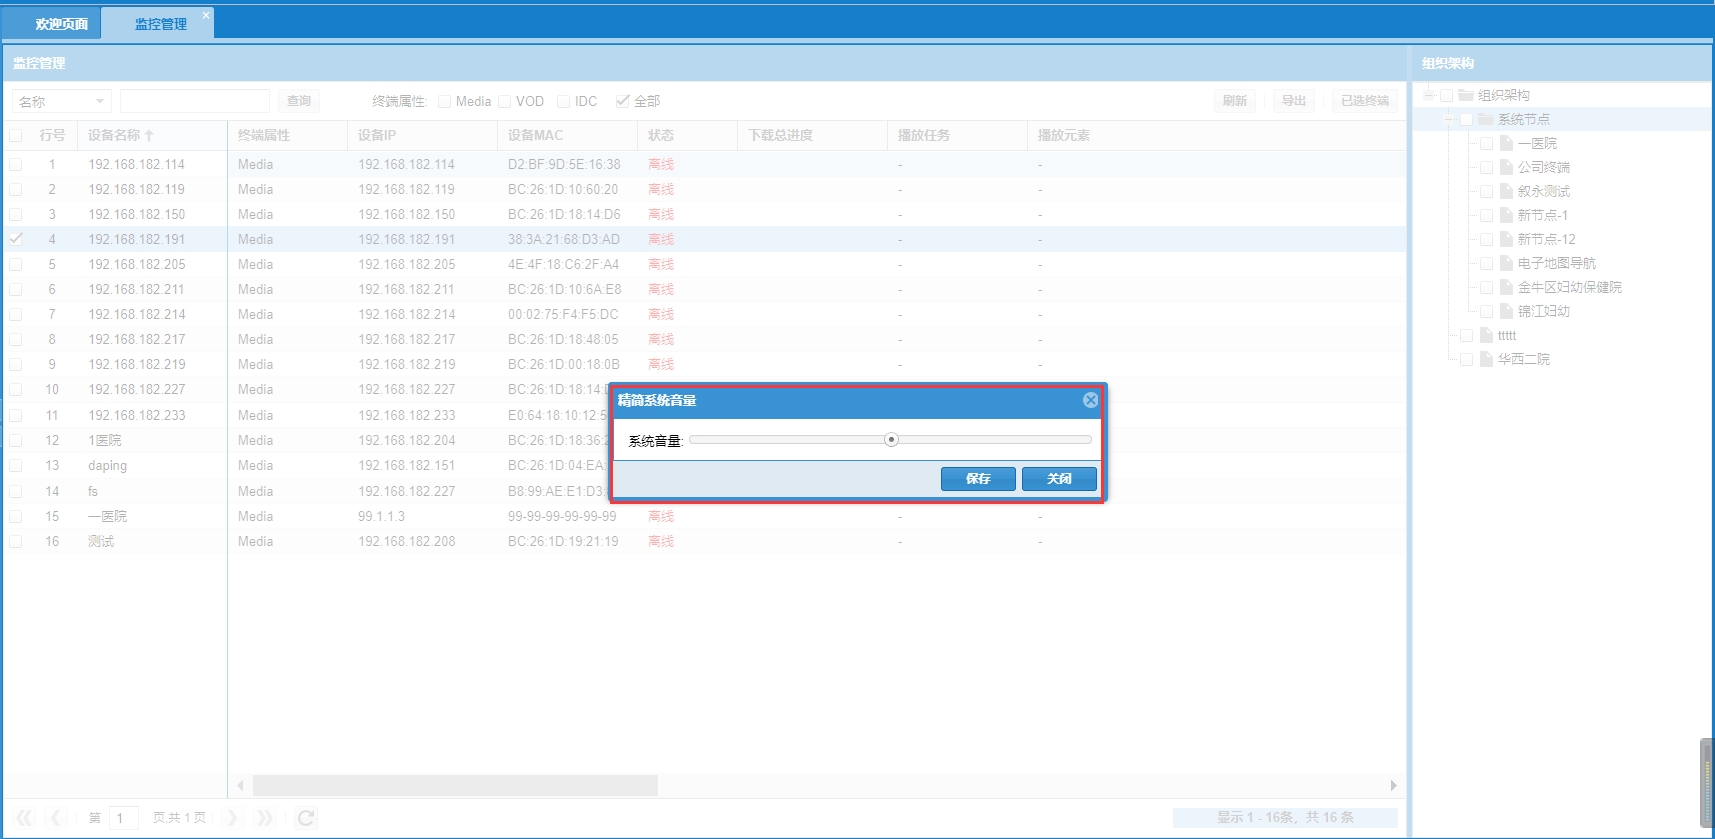Check the 组织架构 root checkbox in tree

tap(1446, 95)
